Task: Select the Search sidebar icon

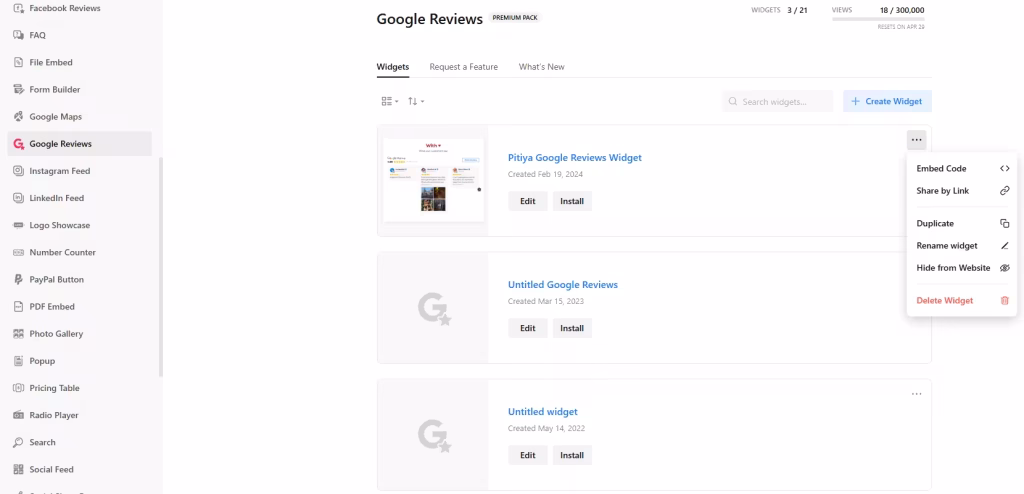Action: [x=18, y=442]
